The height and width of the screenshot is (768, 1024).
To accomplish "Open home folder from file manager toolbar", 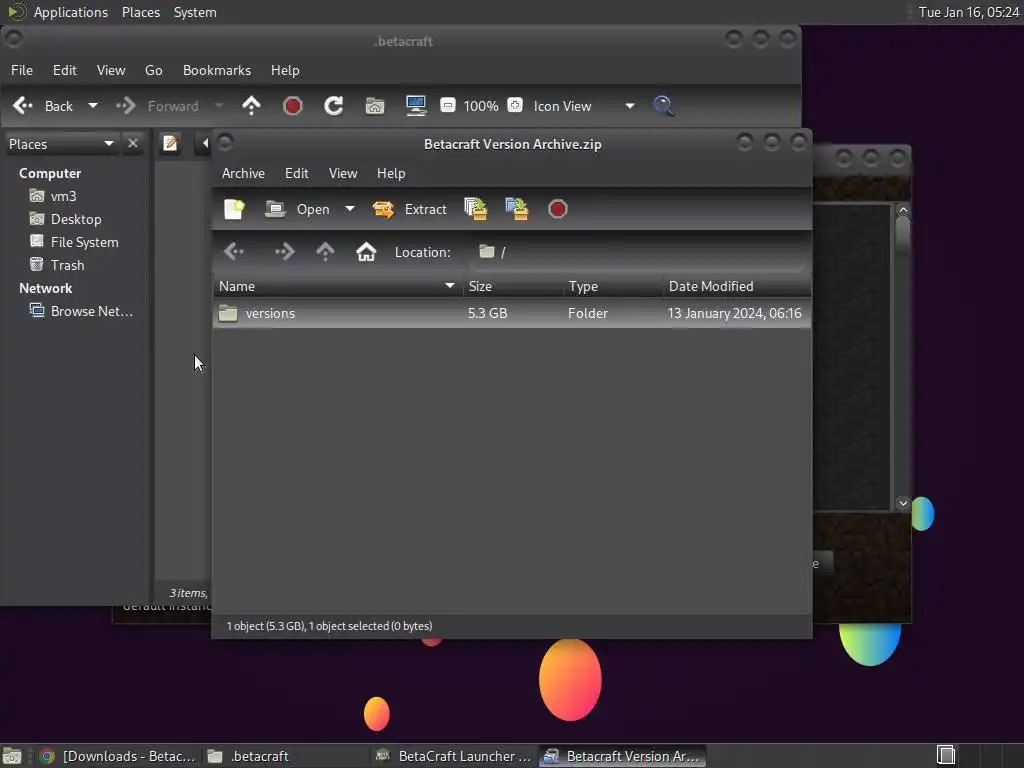I will (375, 106).
